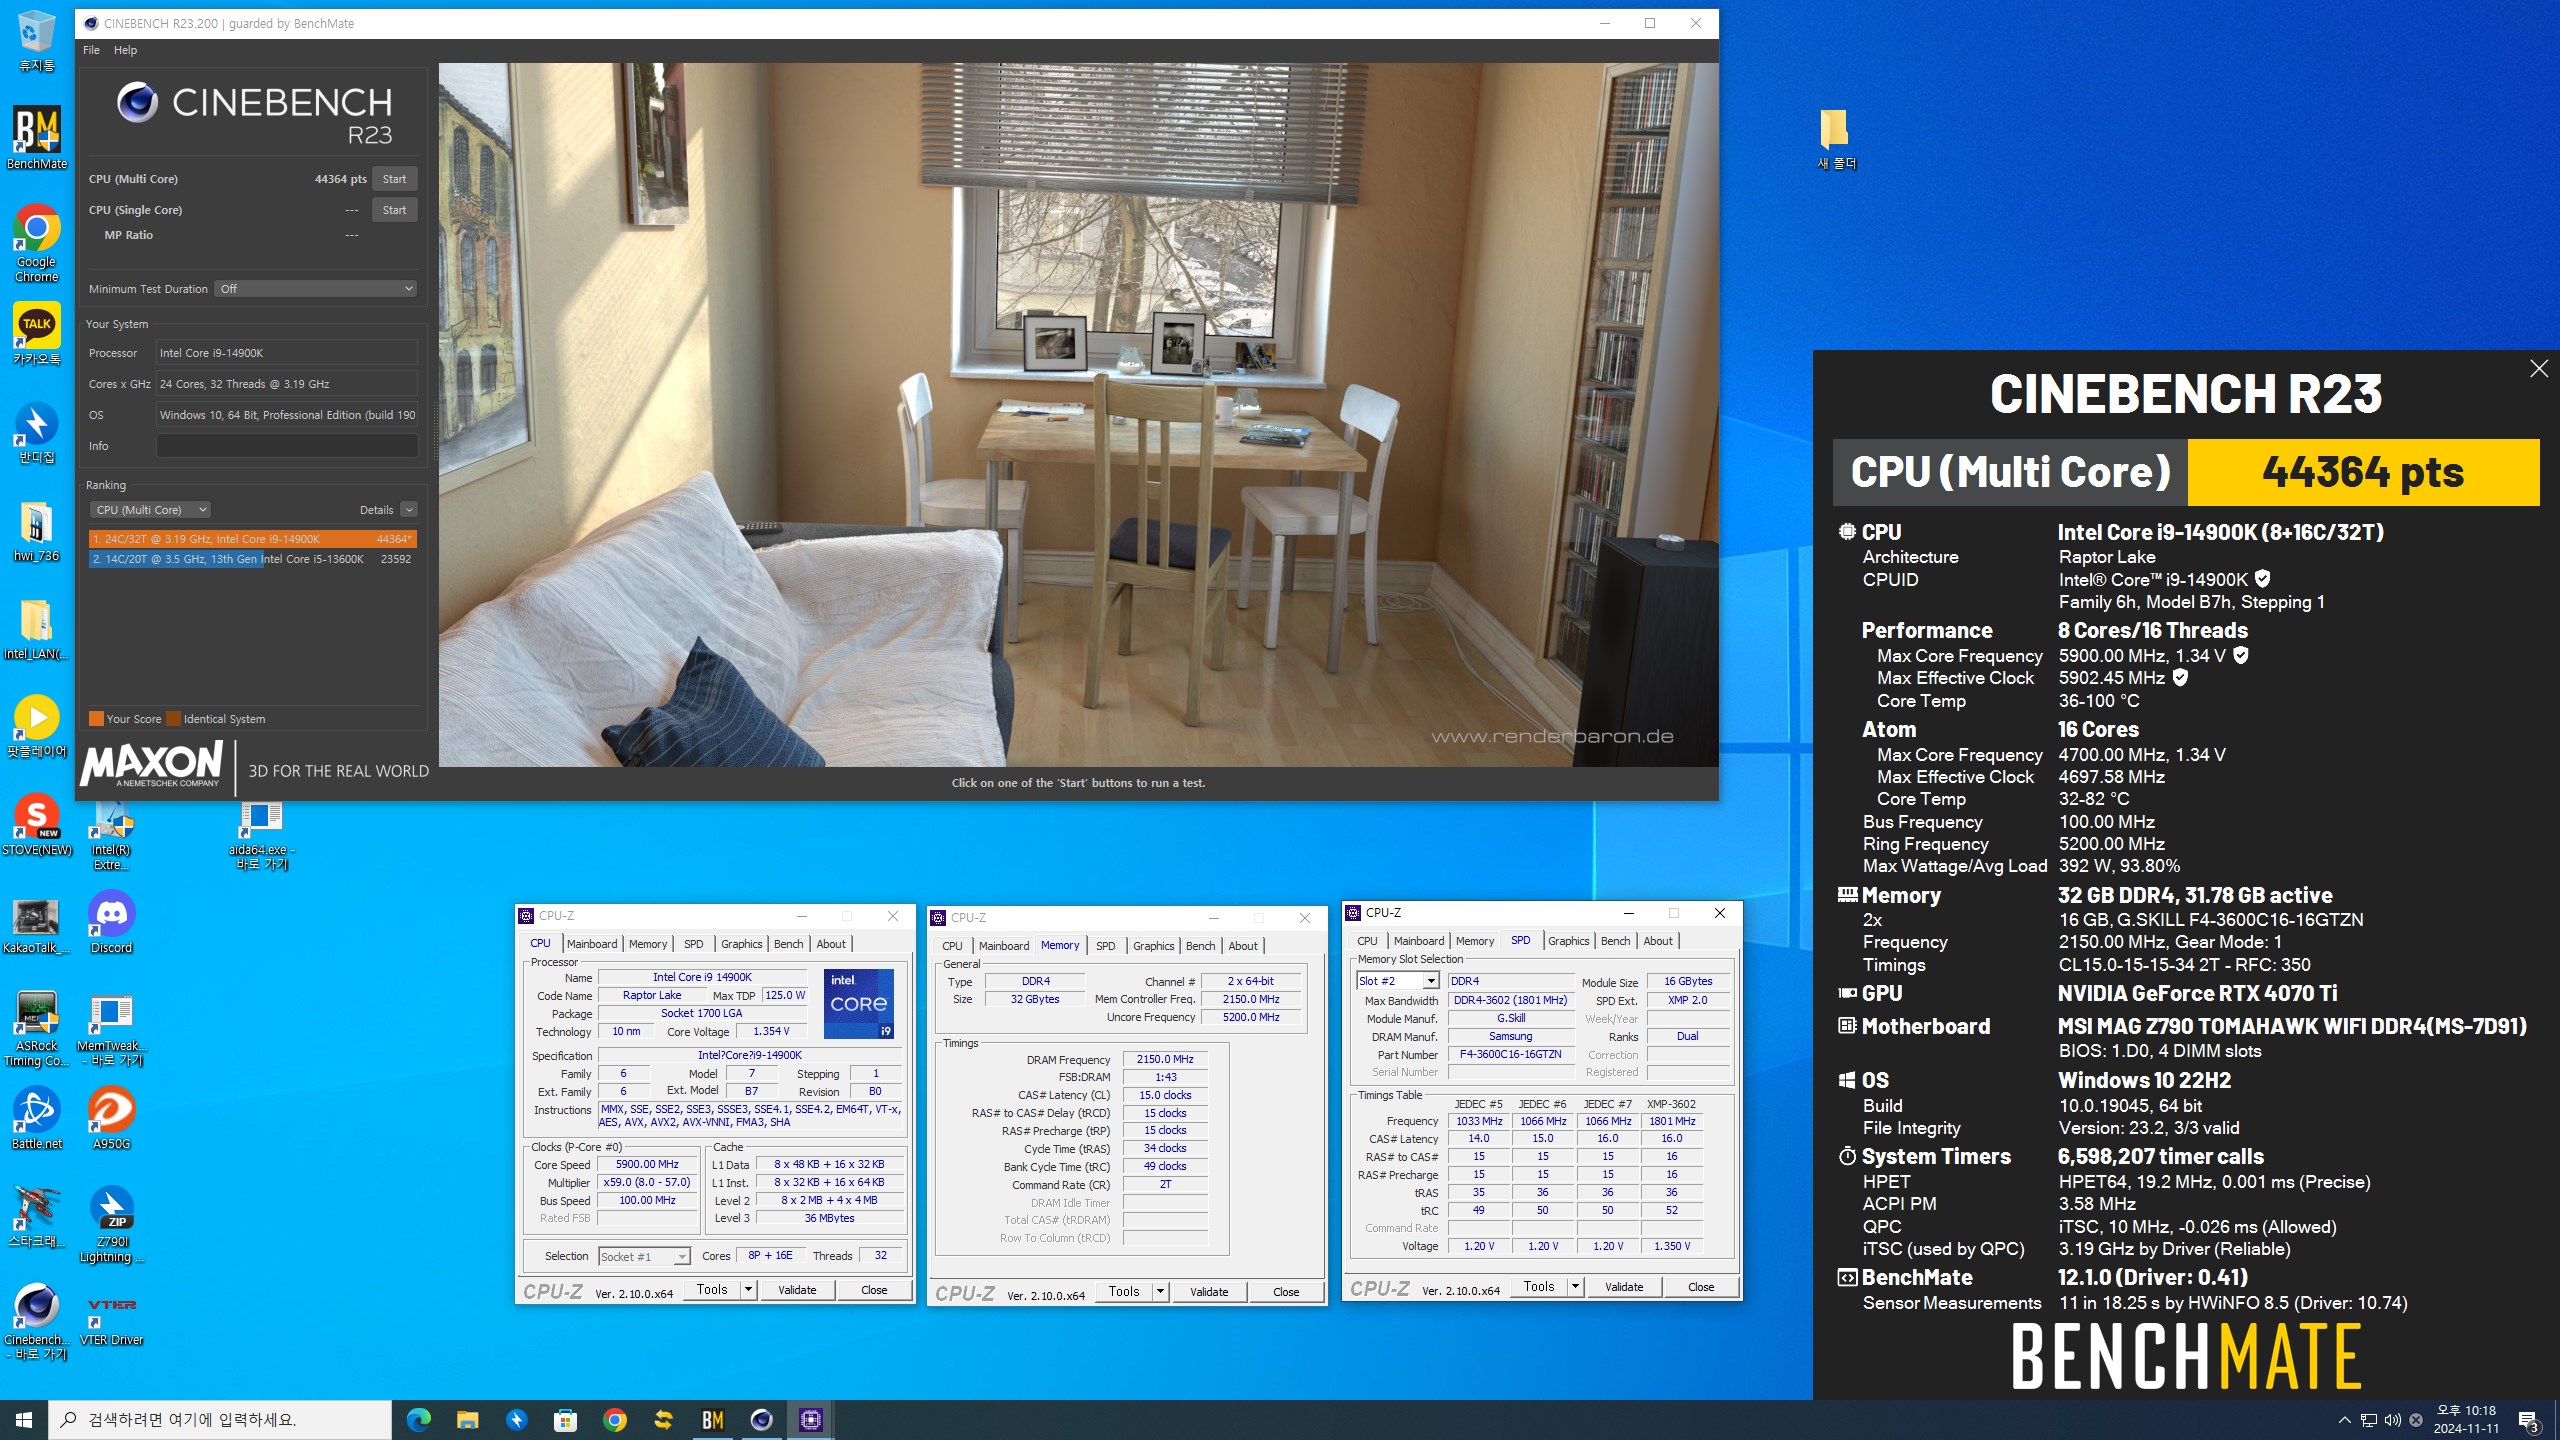
Task: Open Microsoft Store from the taskbar
Action: point(566,1420)
